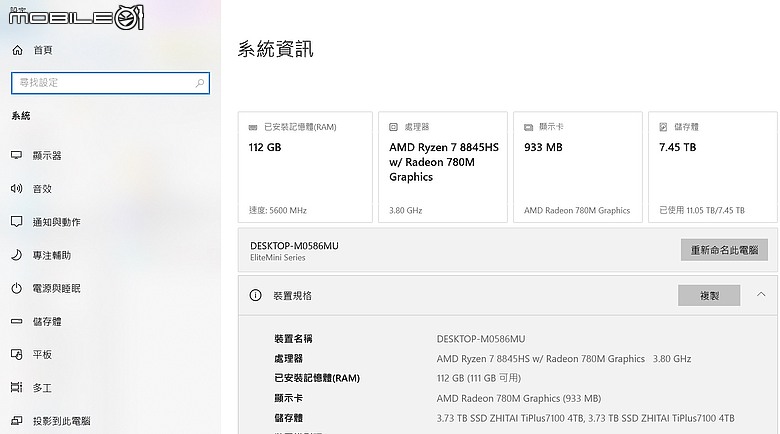The height and width of the screenshot is (434, 780).
Task: Select the 112 GB memory card
Action: tap(305, 167)
